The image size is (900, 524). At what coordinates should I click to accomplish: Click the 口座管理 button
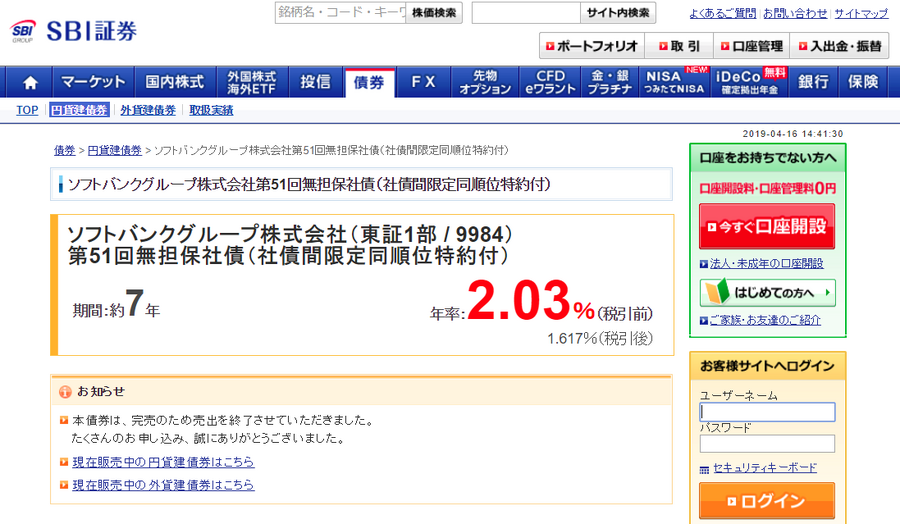[x=752, y=46]
